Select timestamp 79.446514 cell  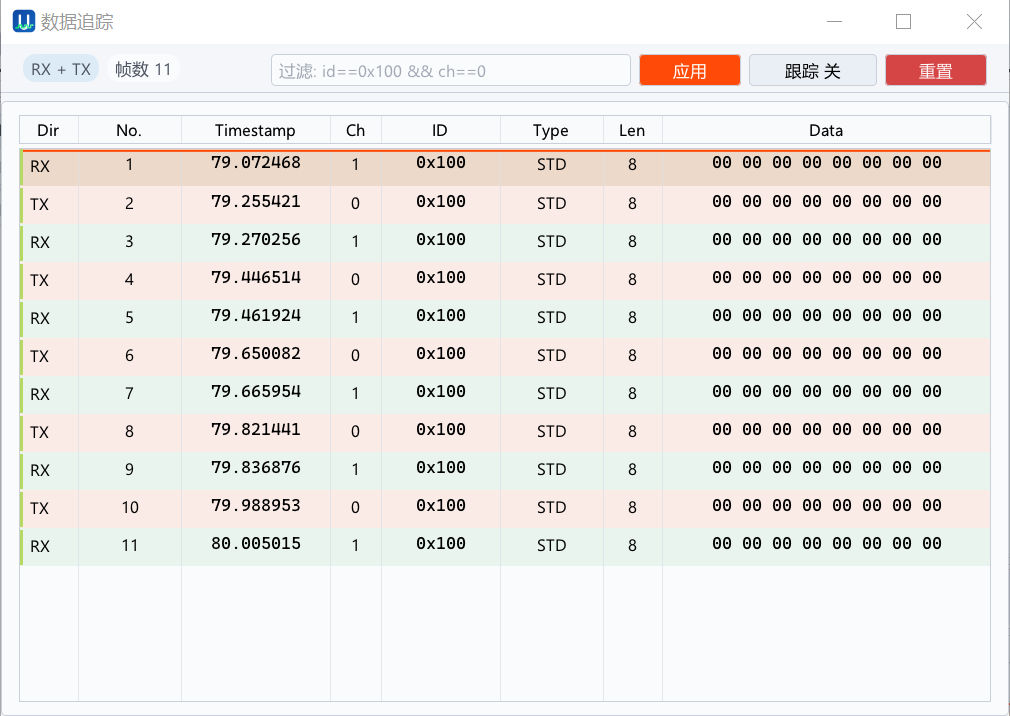(x=256, y=278)
